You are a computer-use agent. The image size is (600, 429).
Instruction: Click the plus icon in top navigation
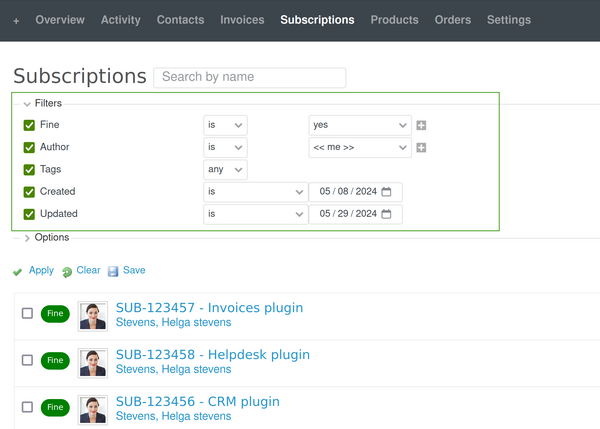[16, 20]
